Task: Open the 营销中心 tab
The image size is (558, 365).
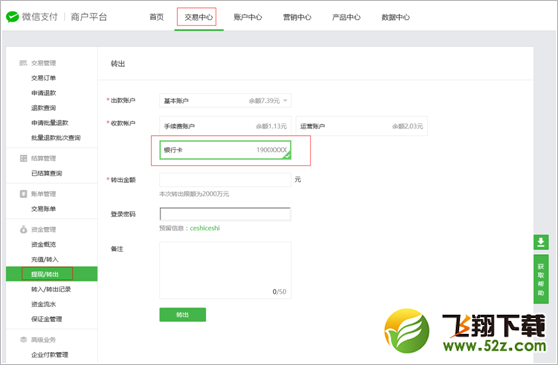Action: (x=297, y=17)
